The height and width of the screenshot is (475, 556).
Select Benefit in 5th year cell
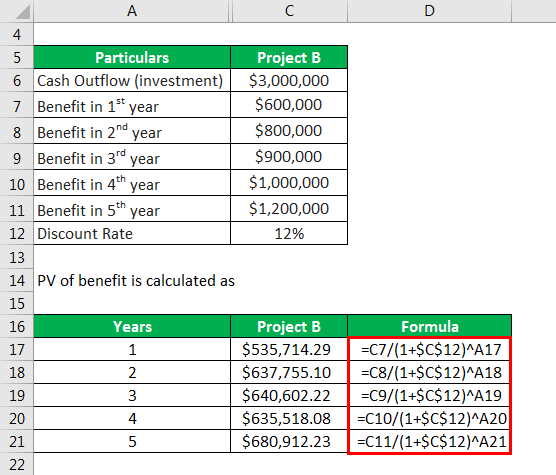coord(132,209)
